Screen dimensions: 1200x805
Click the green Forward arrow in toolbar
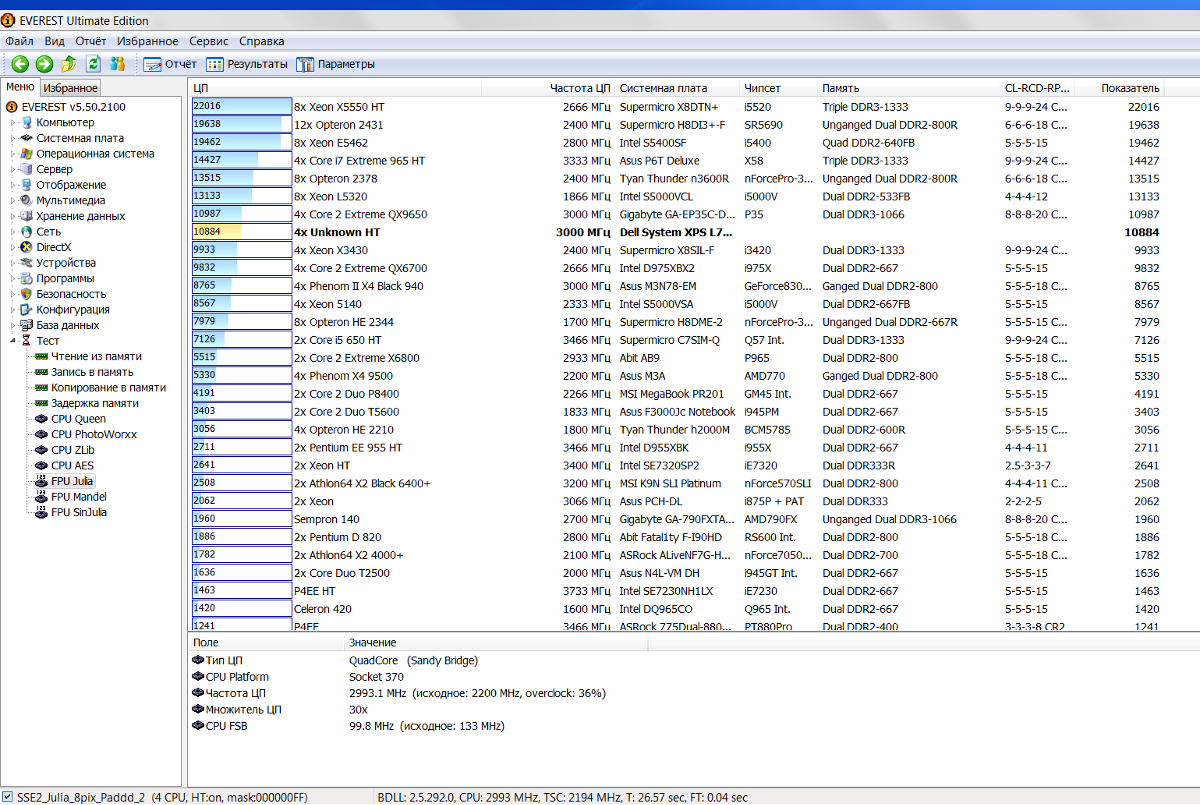pyautogui.click(x=44, y=64)
